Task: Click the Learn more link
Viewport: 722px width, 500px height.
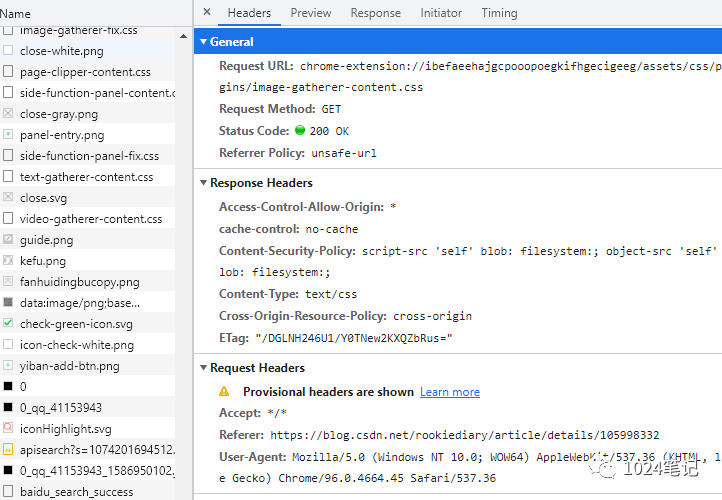Action: pos(449,392)
